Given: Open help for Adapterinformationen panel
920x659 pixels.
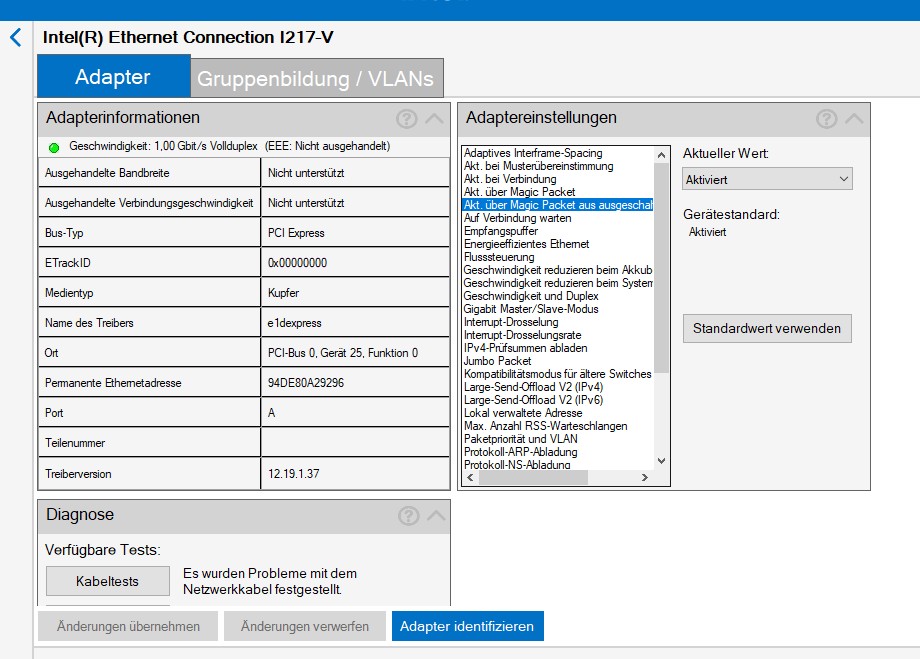Looking at the screenshot, I should point(407,119).
